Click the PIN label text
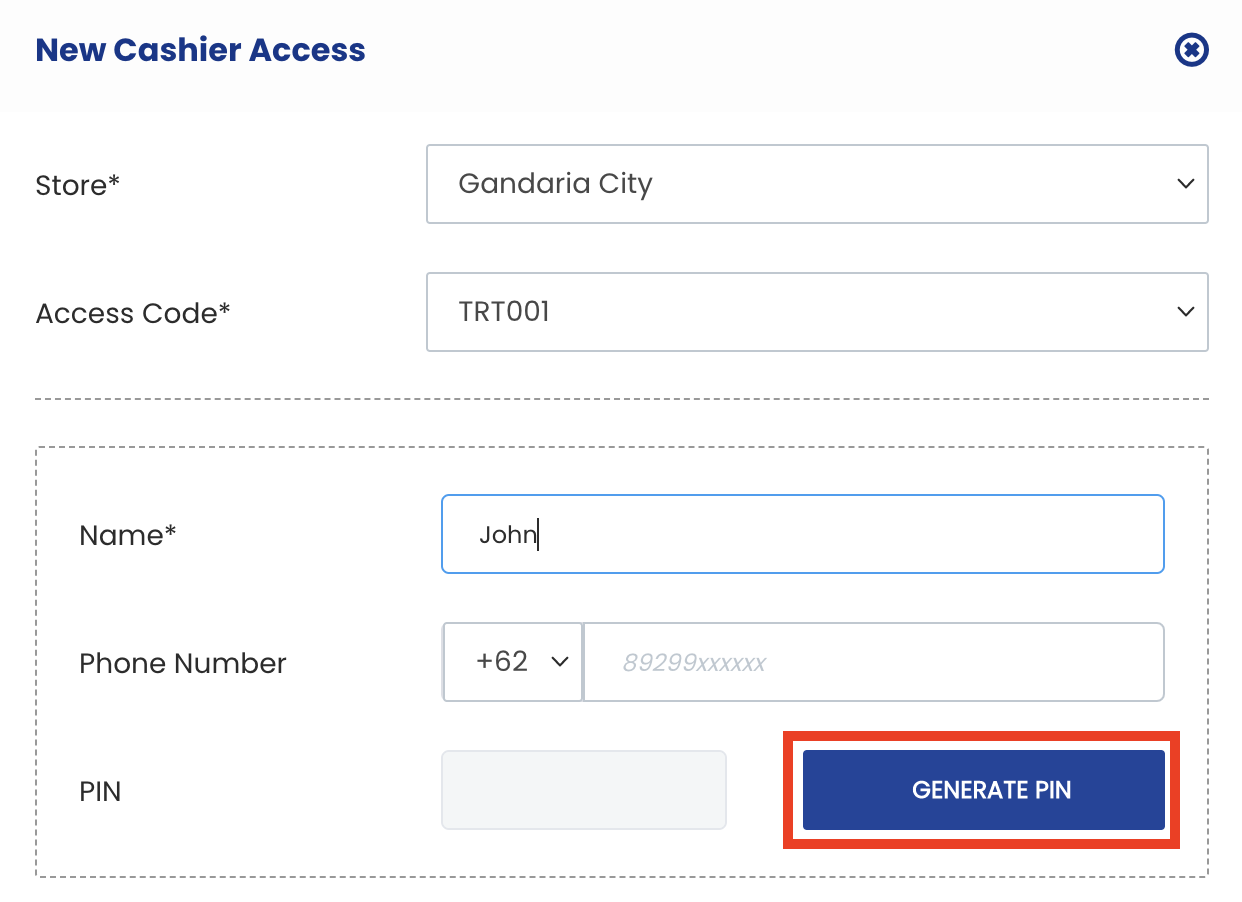The height and width of the screenshot is (902, 1242). (x=100, y=792)
